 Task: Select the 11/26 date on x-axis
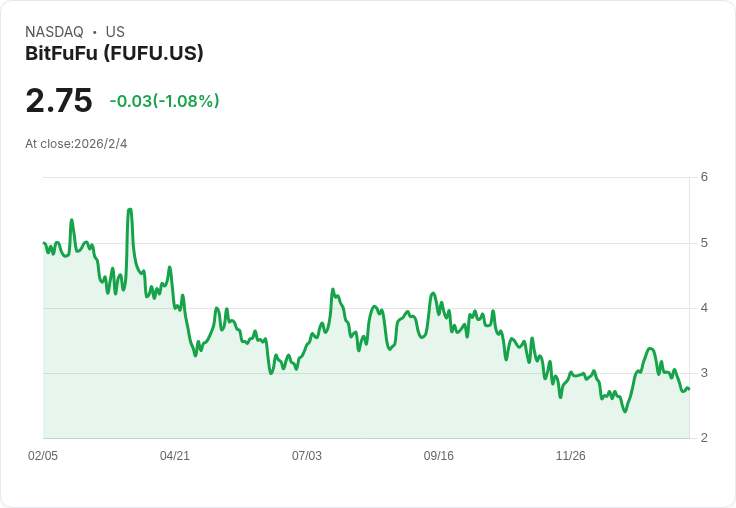click(x=571, y=456)
